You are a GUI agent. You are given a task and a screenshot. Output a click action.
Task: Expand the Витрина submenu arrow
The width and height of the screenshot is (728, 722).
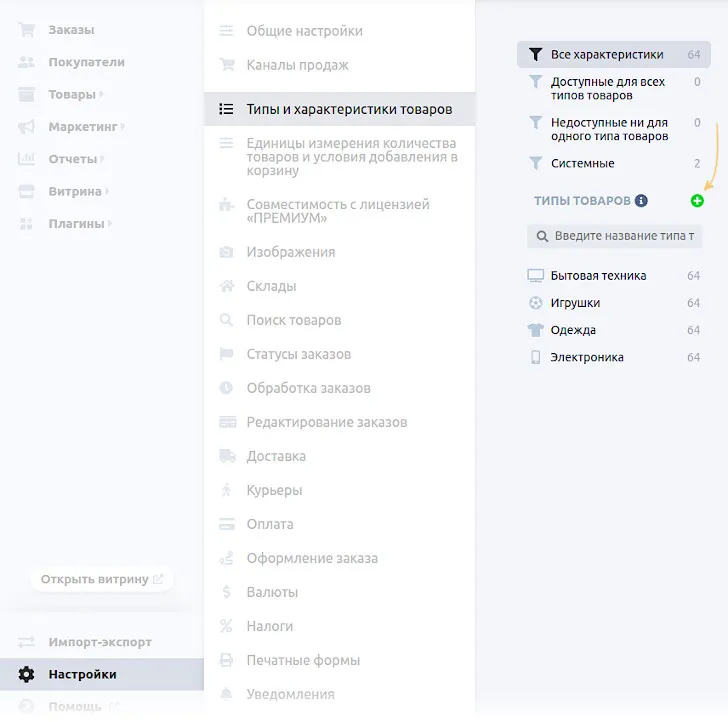pyautogui.click(x=108, y=191)
